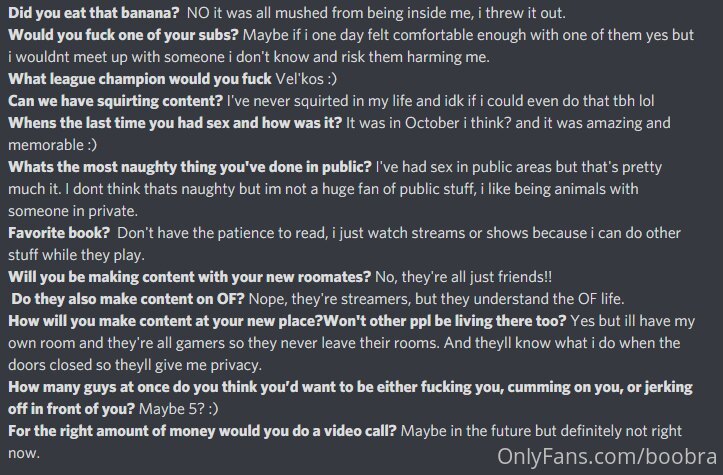The image size is (723, 475).
Task: Select "It was in October i think?" answer
Action: click(x=428, y=123)
